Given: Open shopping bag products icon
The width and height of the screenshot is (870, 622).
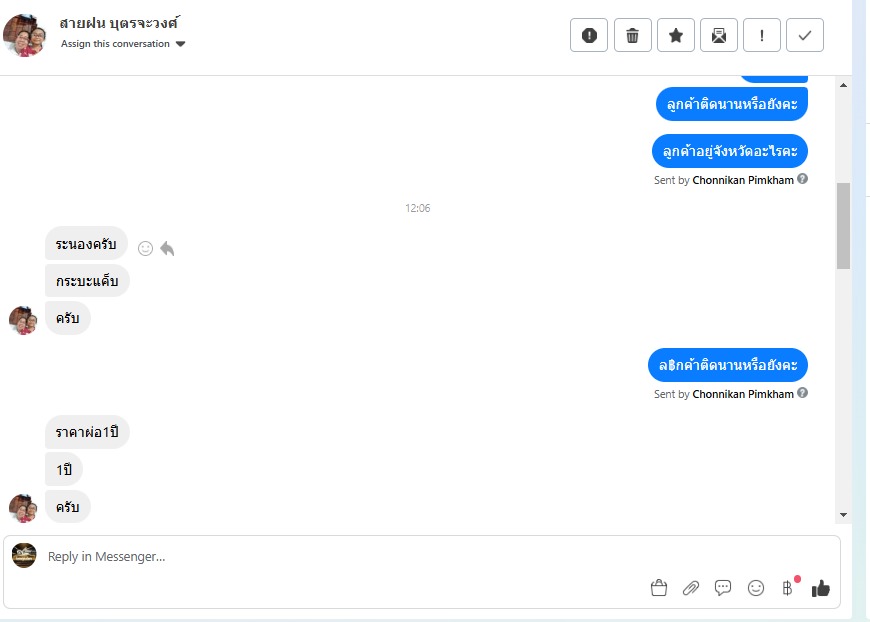Looking at the screenshot, I should pyautogui.click(x=659, y=588).
